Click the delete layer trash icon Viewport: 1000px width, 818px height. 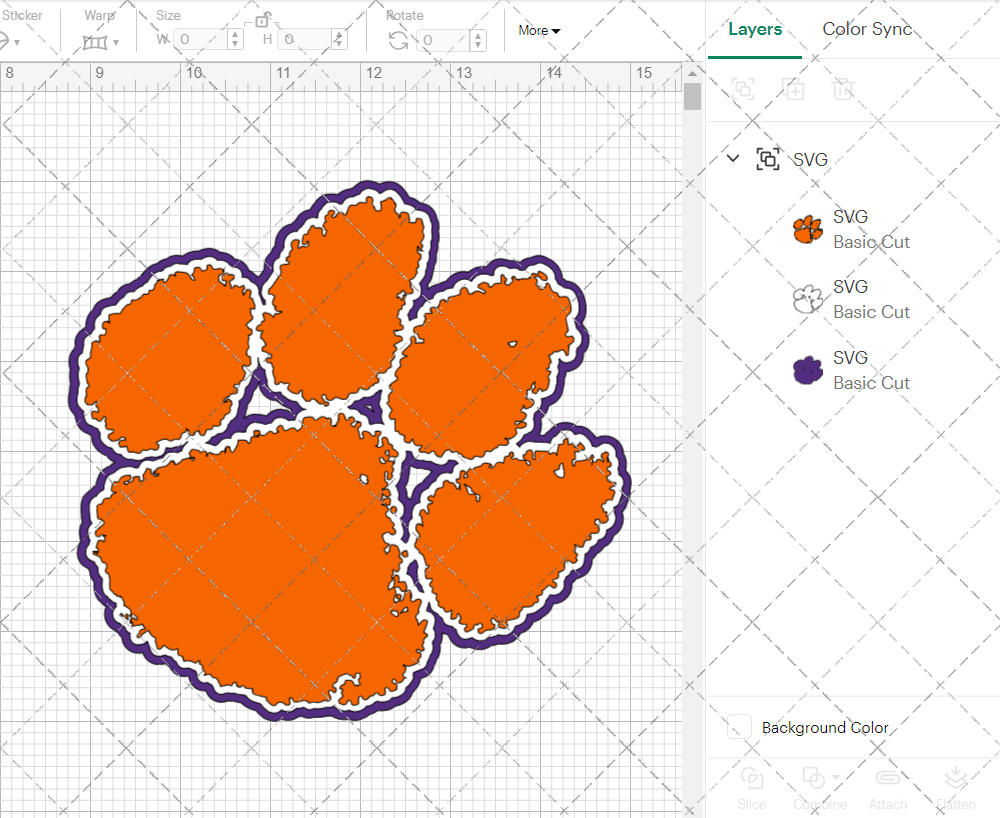[x=843, y=89]
